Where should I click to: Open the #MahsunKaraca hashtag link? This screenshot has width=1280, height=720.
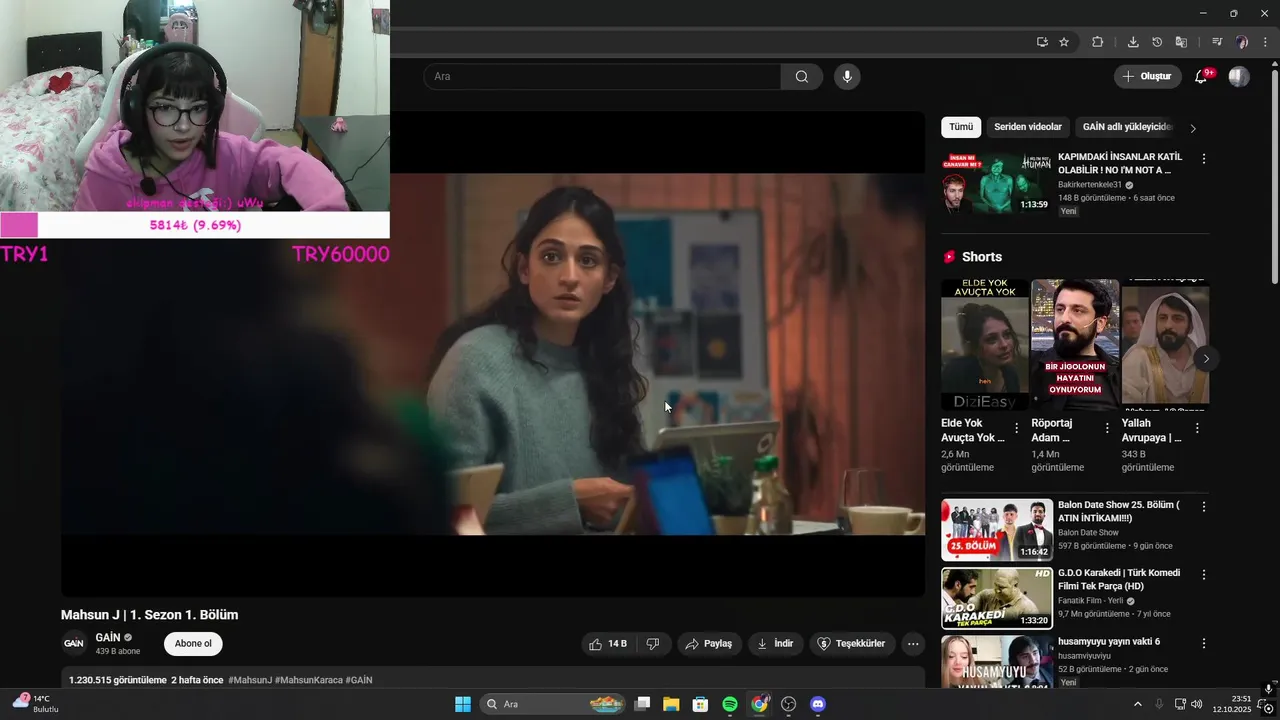pyautogui.click(x=309, y=680)
